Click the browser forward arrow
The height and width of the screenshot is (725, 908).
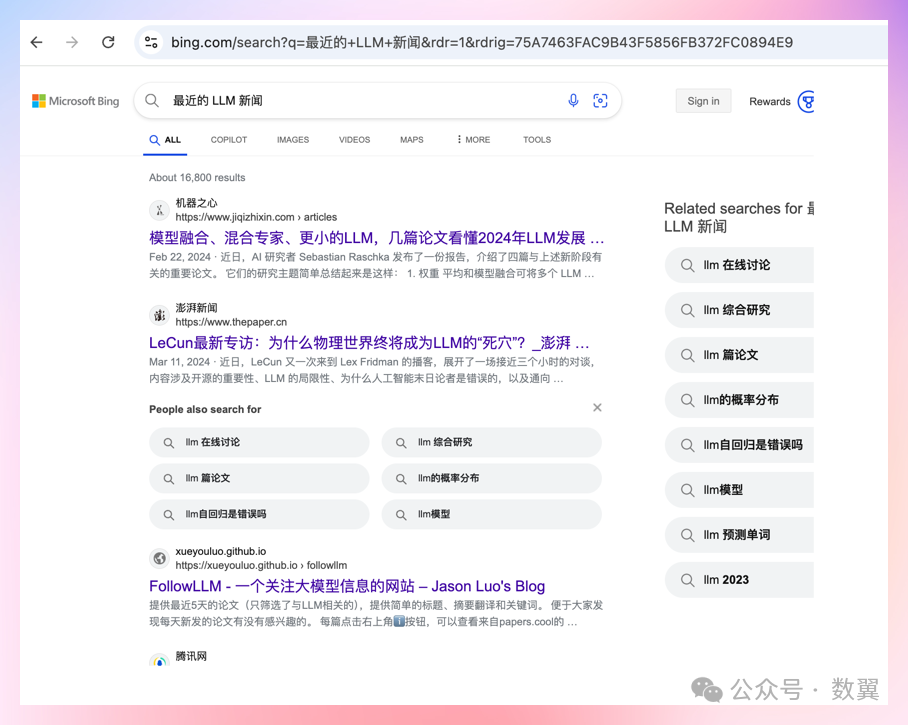click(x=72, y=42)
